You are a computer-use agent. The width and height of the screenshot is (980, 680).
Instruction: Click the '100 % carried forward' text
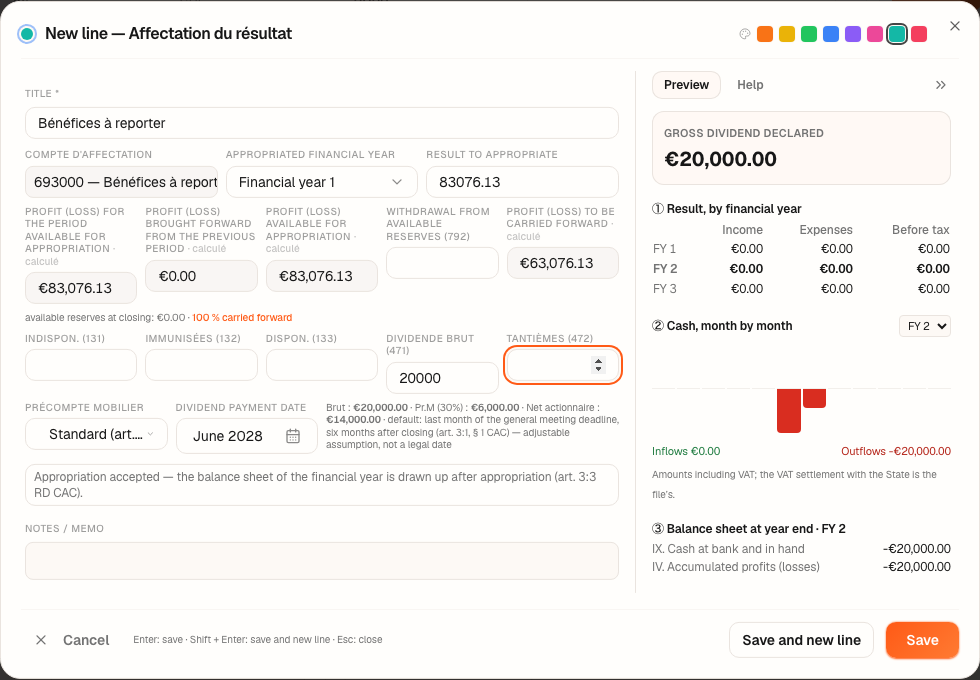pos(242,318)
